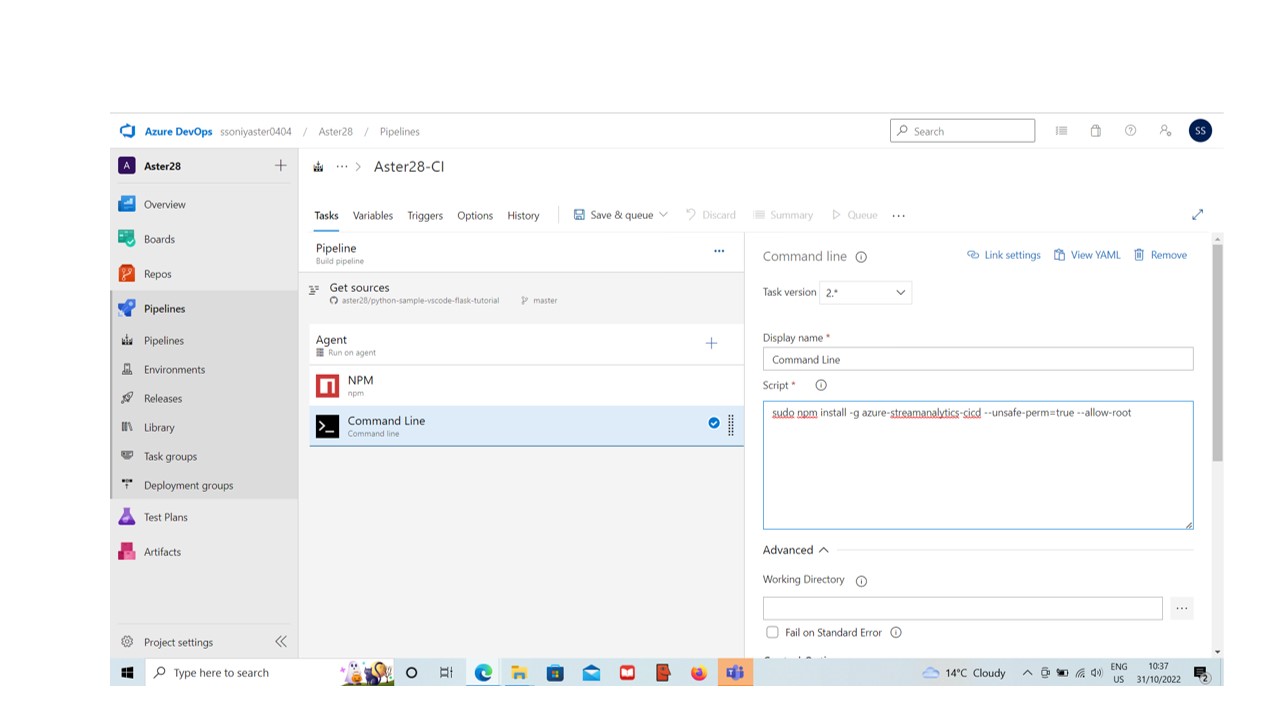Open Windows Start menu
Image resolution: width=1280 pixels, height=720 pixels.
127,673
